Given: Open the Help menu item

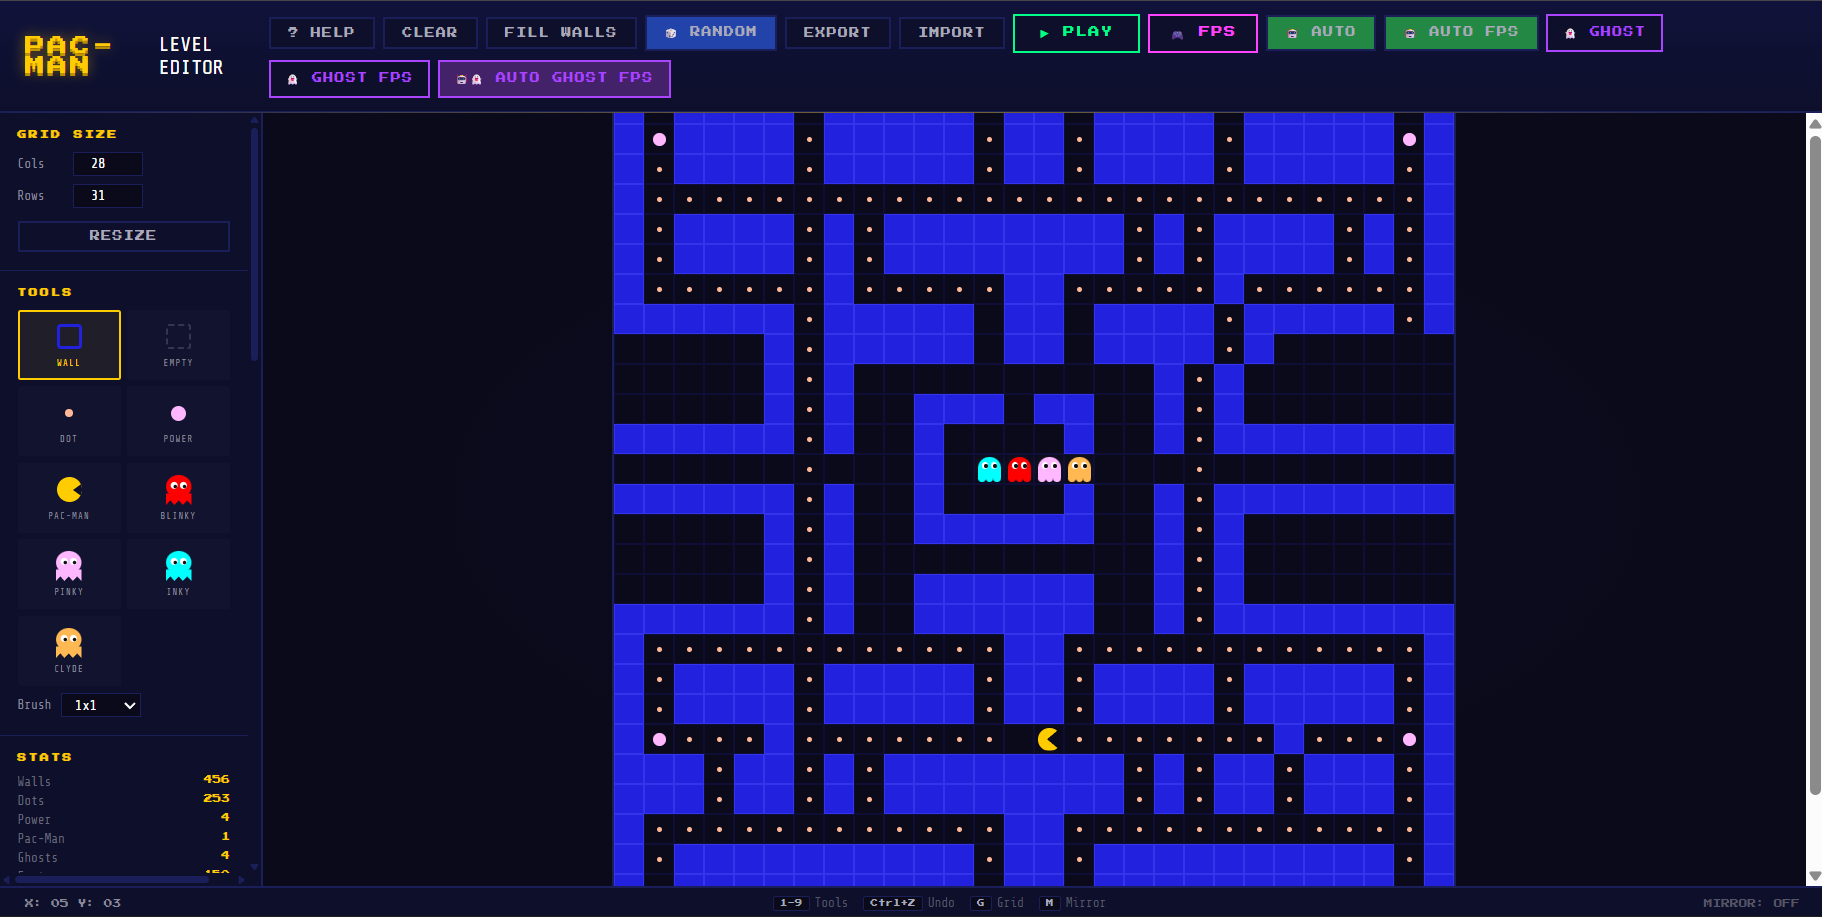Looking at the screenshot, I should coord(321,32).
